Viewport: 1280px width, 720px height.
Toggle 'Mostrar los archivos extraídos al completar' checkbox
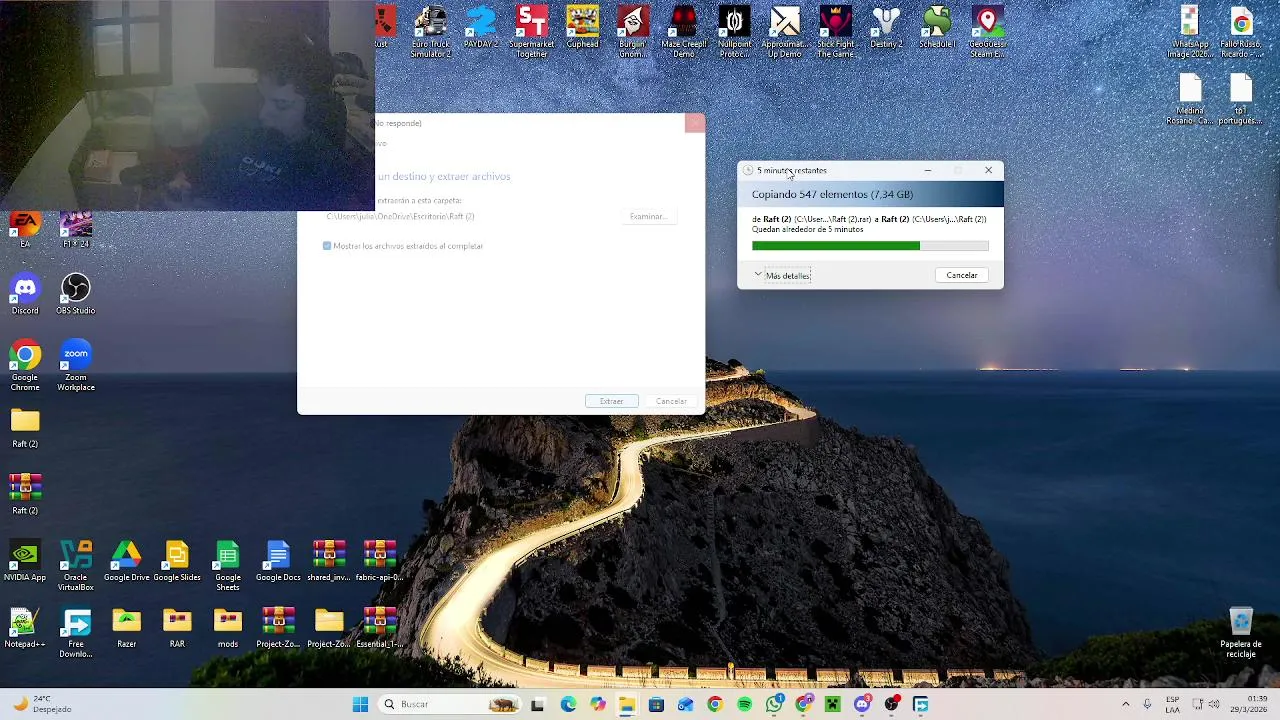click(327, 246)
